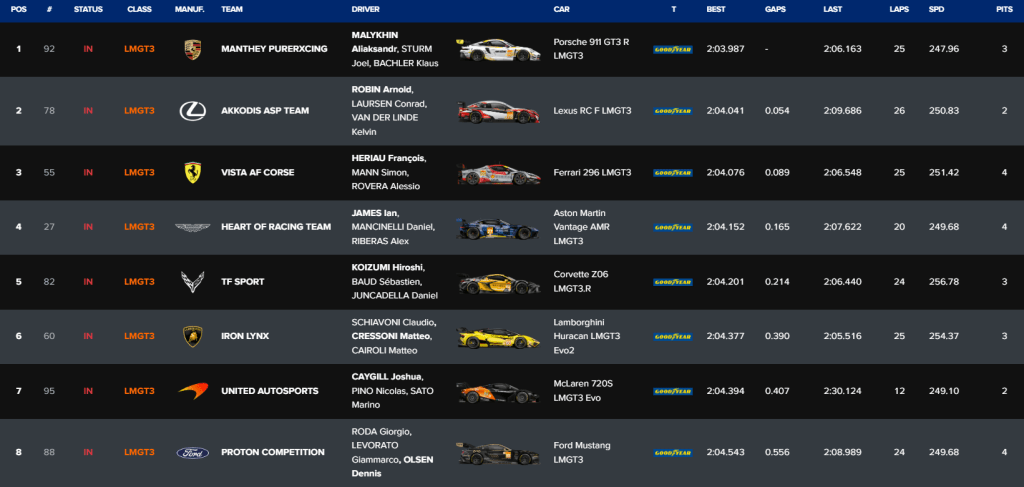Screen dimensions: 1024x487
Task: Click the gap value 0.054
Action: [776, 111]
